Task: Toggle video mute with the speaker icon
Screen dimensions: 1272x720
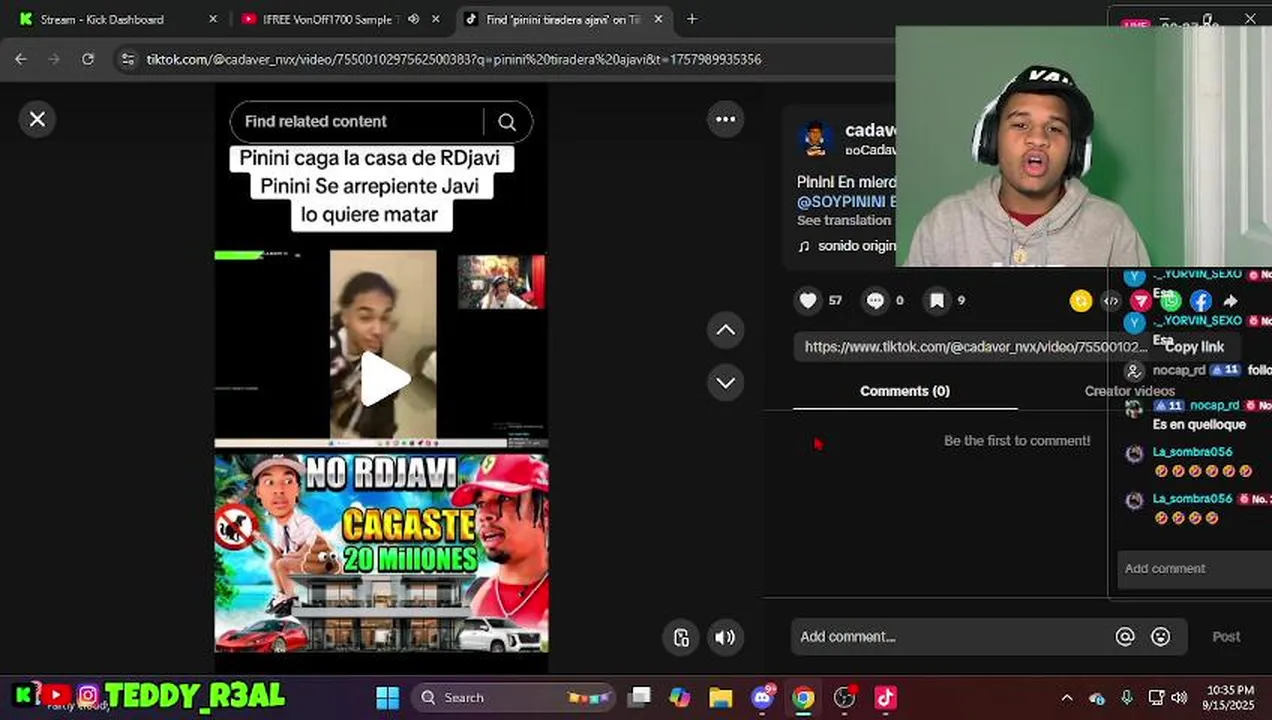Action: point(725,637)
